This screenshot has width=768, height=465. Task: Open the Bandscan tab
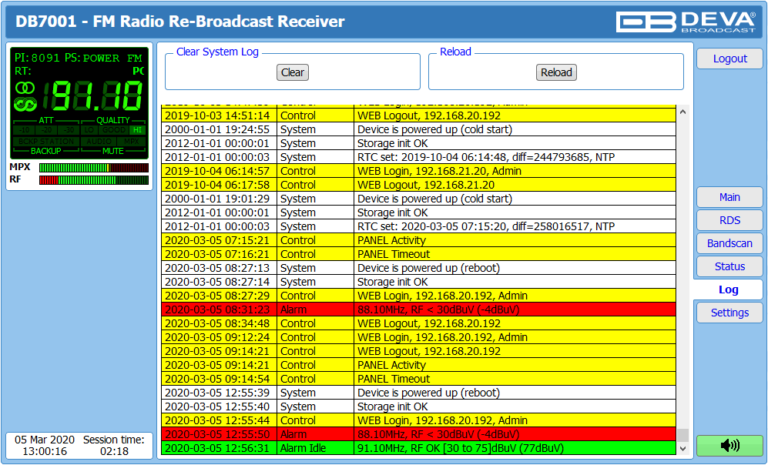coord(729,243)
